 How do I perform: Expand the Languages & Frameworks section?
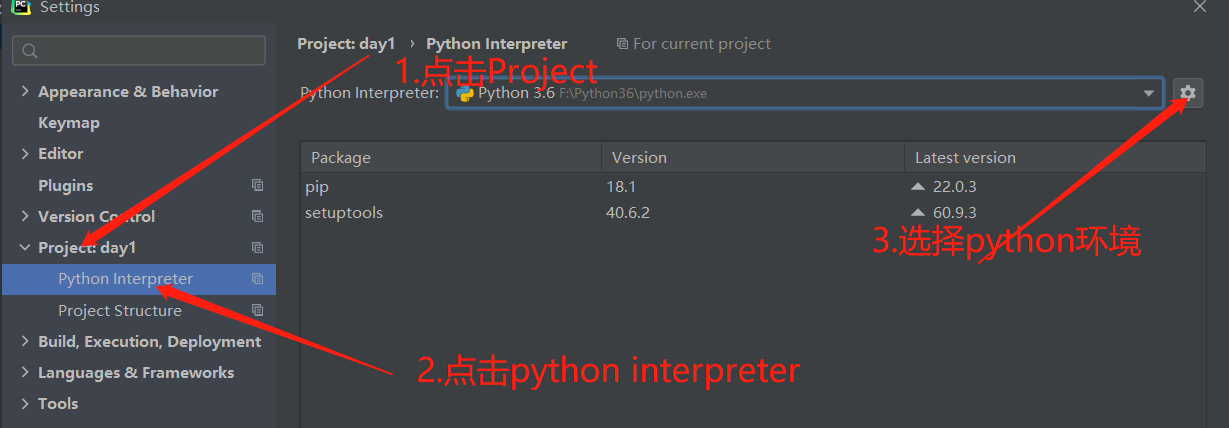tap(25, 372)
